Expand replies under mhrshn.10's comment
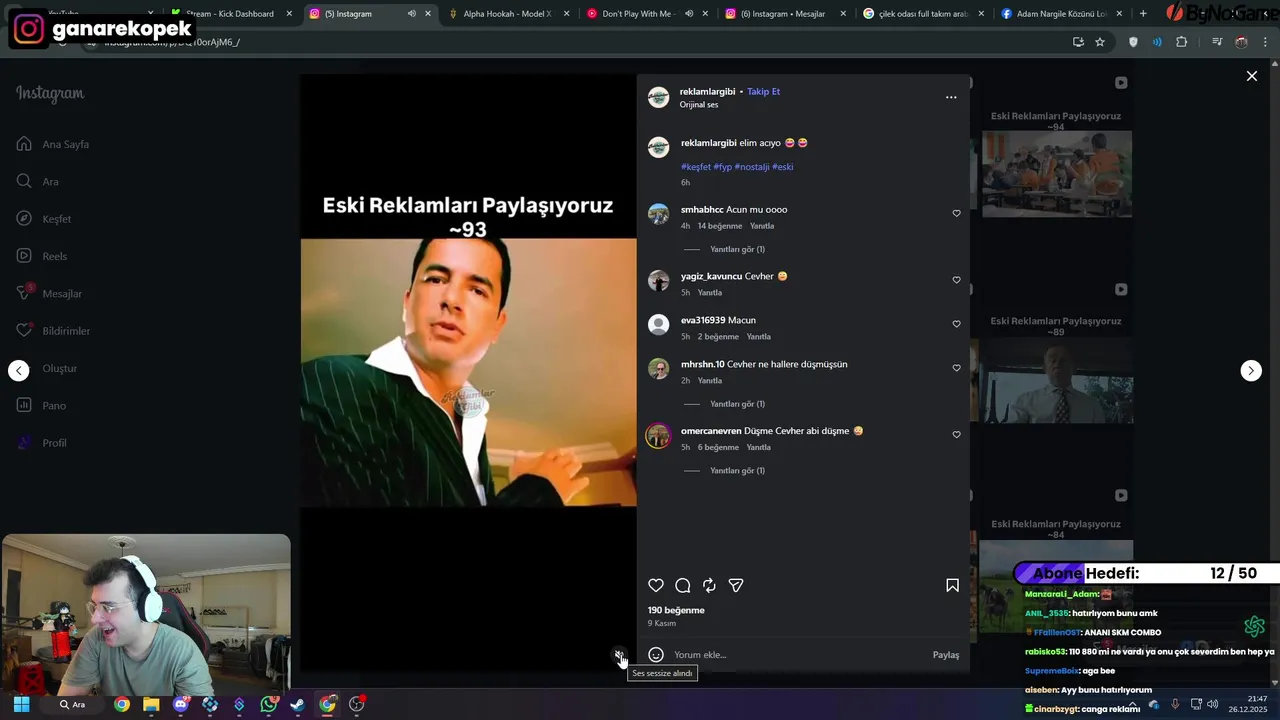This screenshot has width=1280, height=720. pyautogui.click(x=737, y=404)
